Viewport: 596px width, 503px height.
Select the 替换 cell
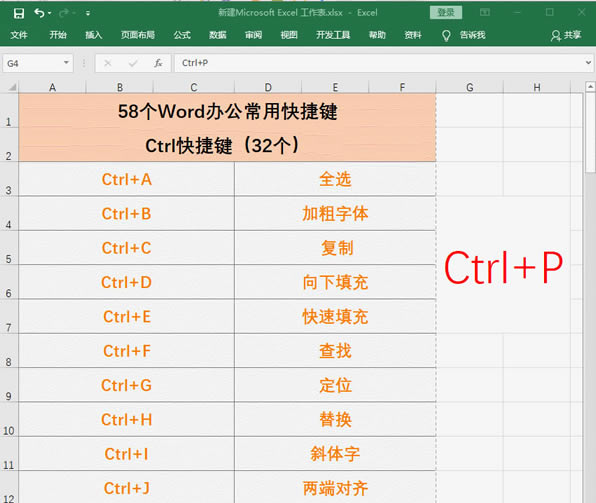click(x=335, y=420)
